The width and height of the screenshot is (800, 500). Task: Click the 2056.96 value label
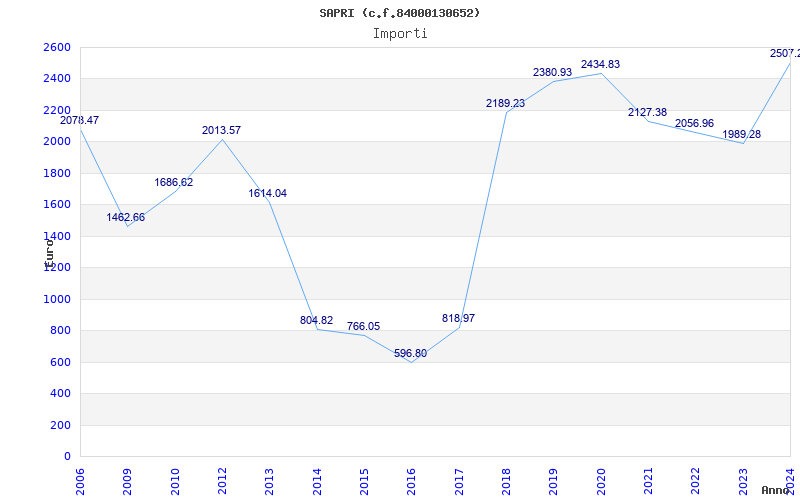[x=694, y=123]
